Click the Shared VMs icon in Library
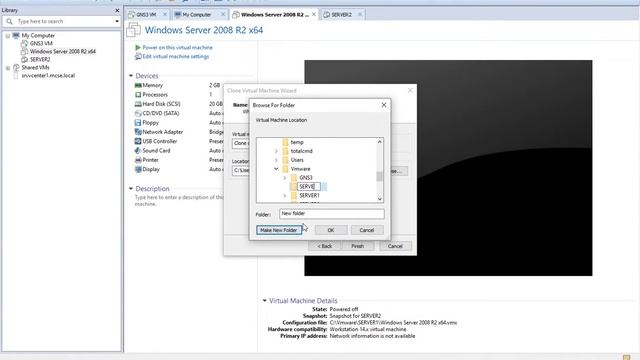640x360 pixels. (x=16, y=68)
